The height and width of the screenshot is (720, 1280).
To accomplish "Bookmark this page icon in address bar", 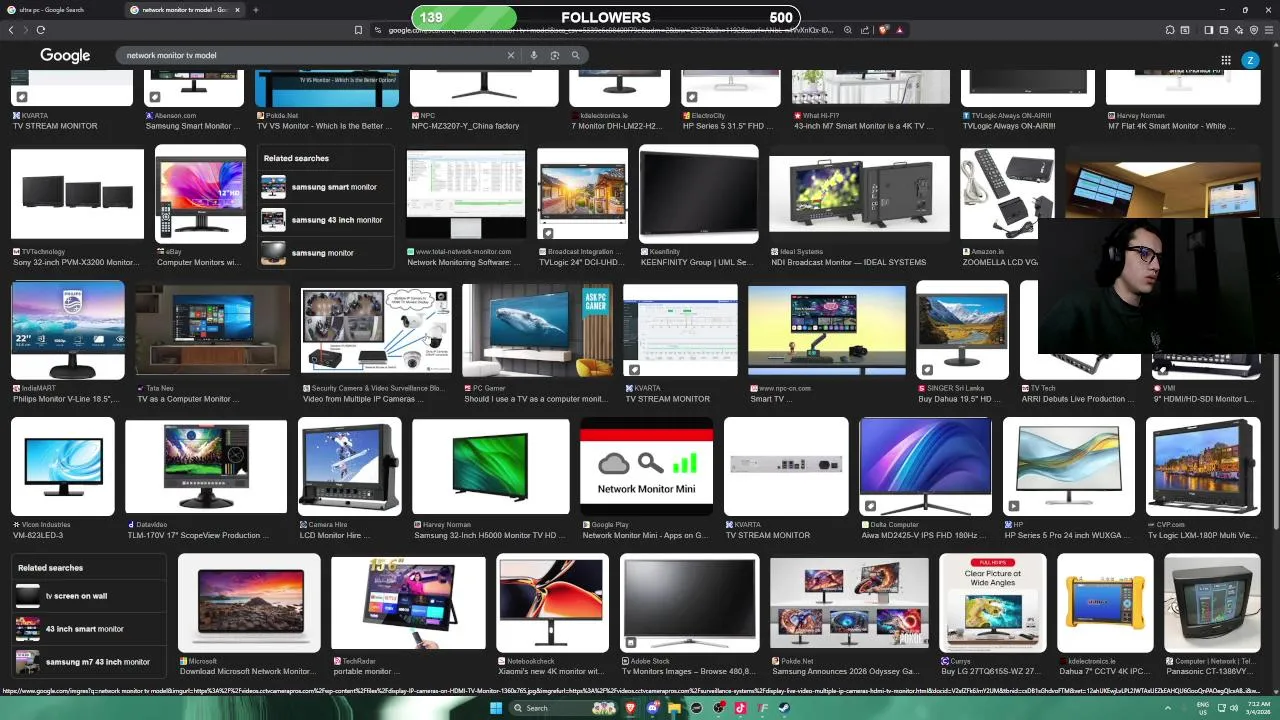I will [x=358, y=30].
